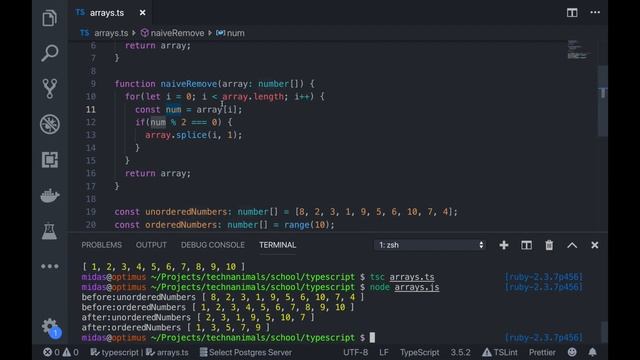
Task: Switch to the PROBLEMS panel tab
Action: (101, 245)
